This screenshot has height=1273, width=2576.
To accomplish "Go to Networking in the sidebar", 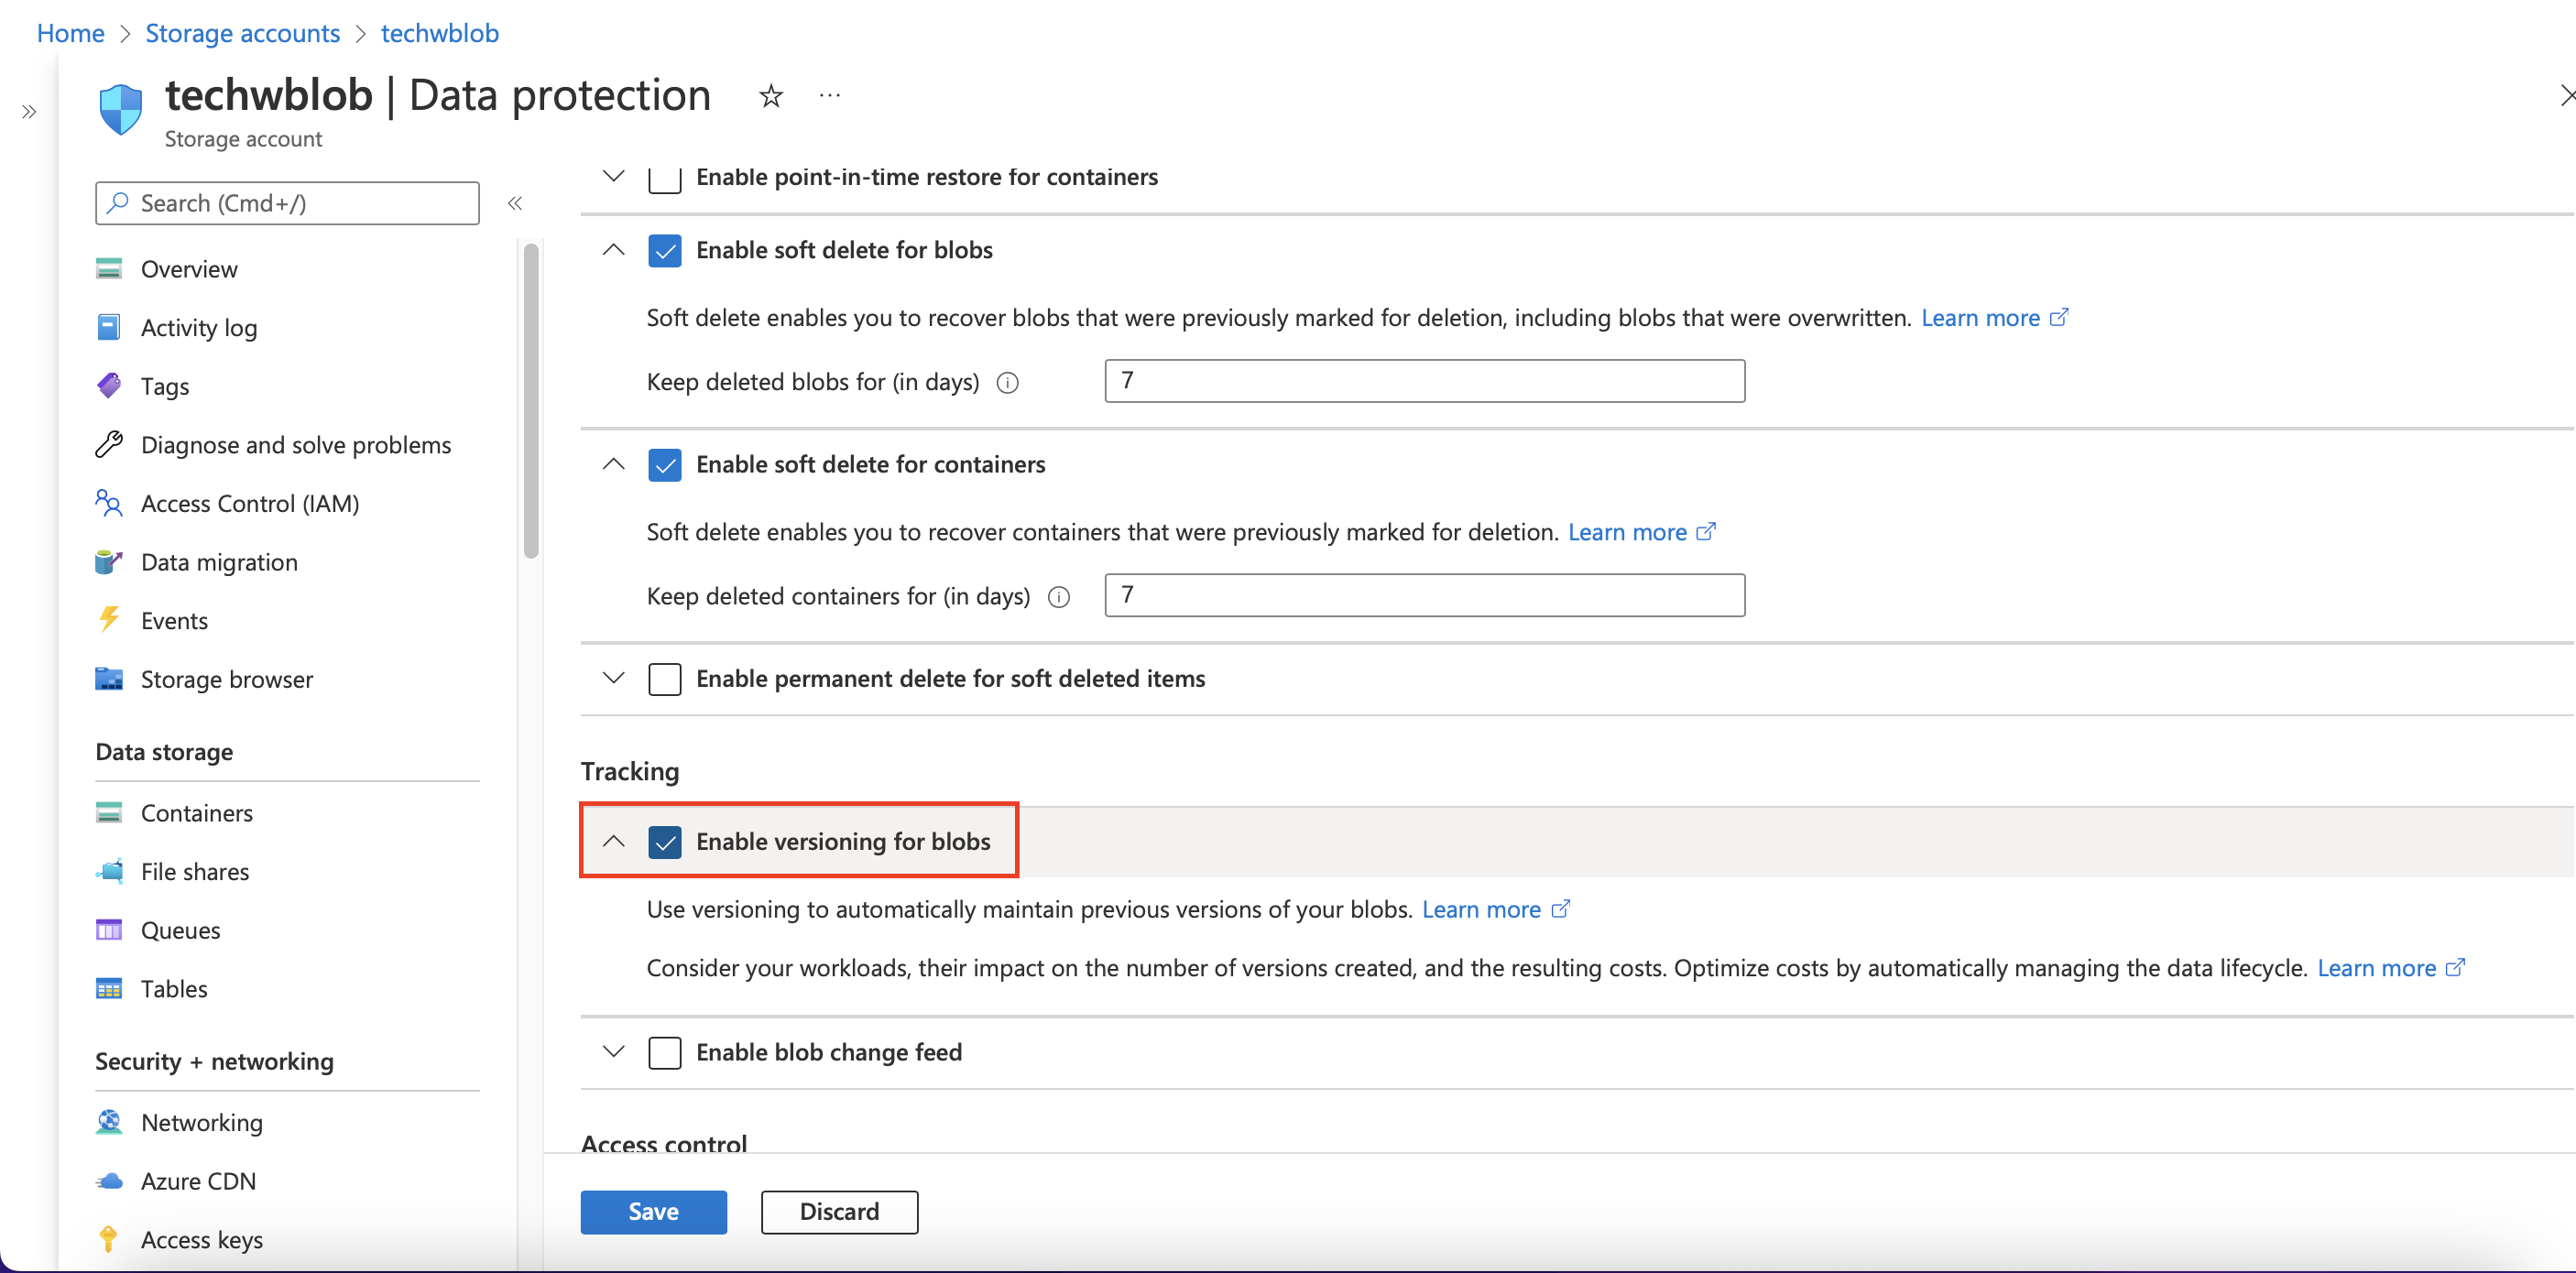I will (x=202, y=1122).
